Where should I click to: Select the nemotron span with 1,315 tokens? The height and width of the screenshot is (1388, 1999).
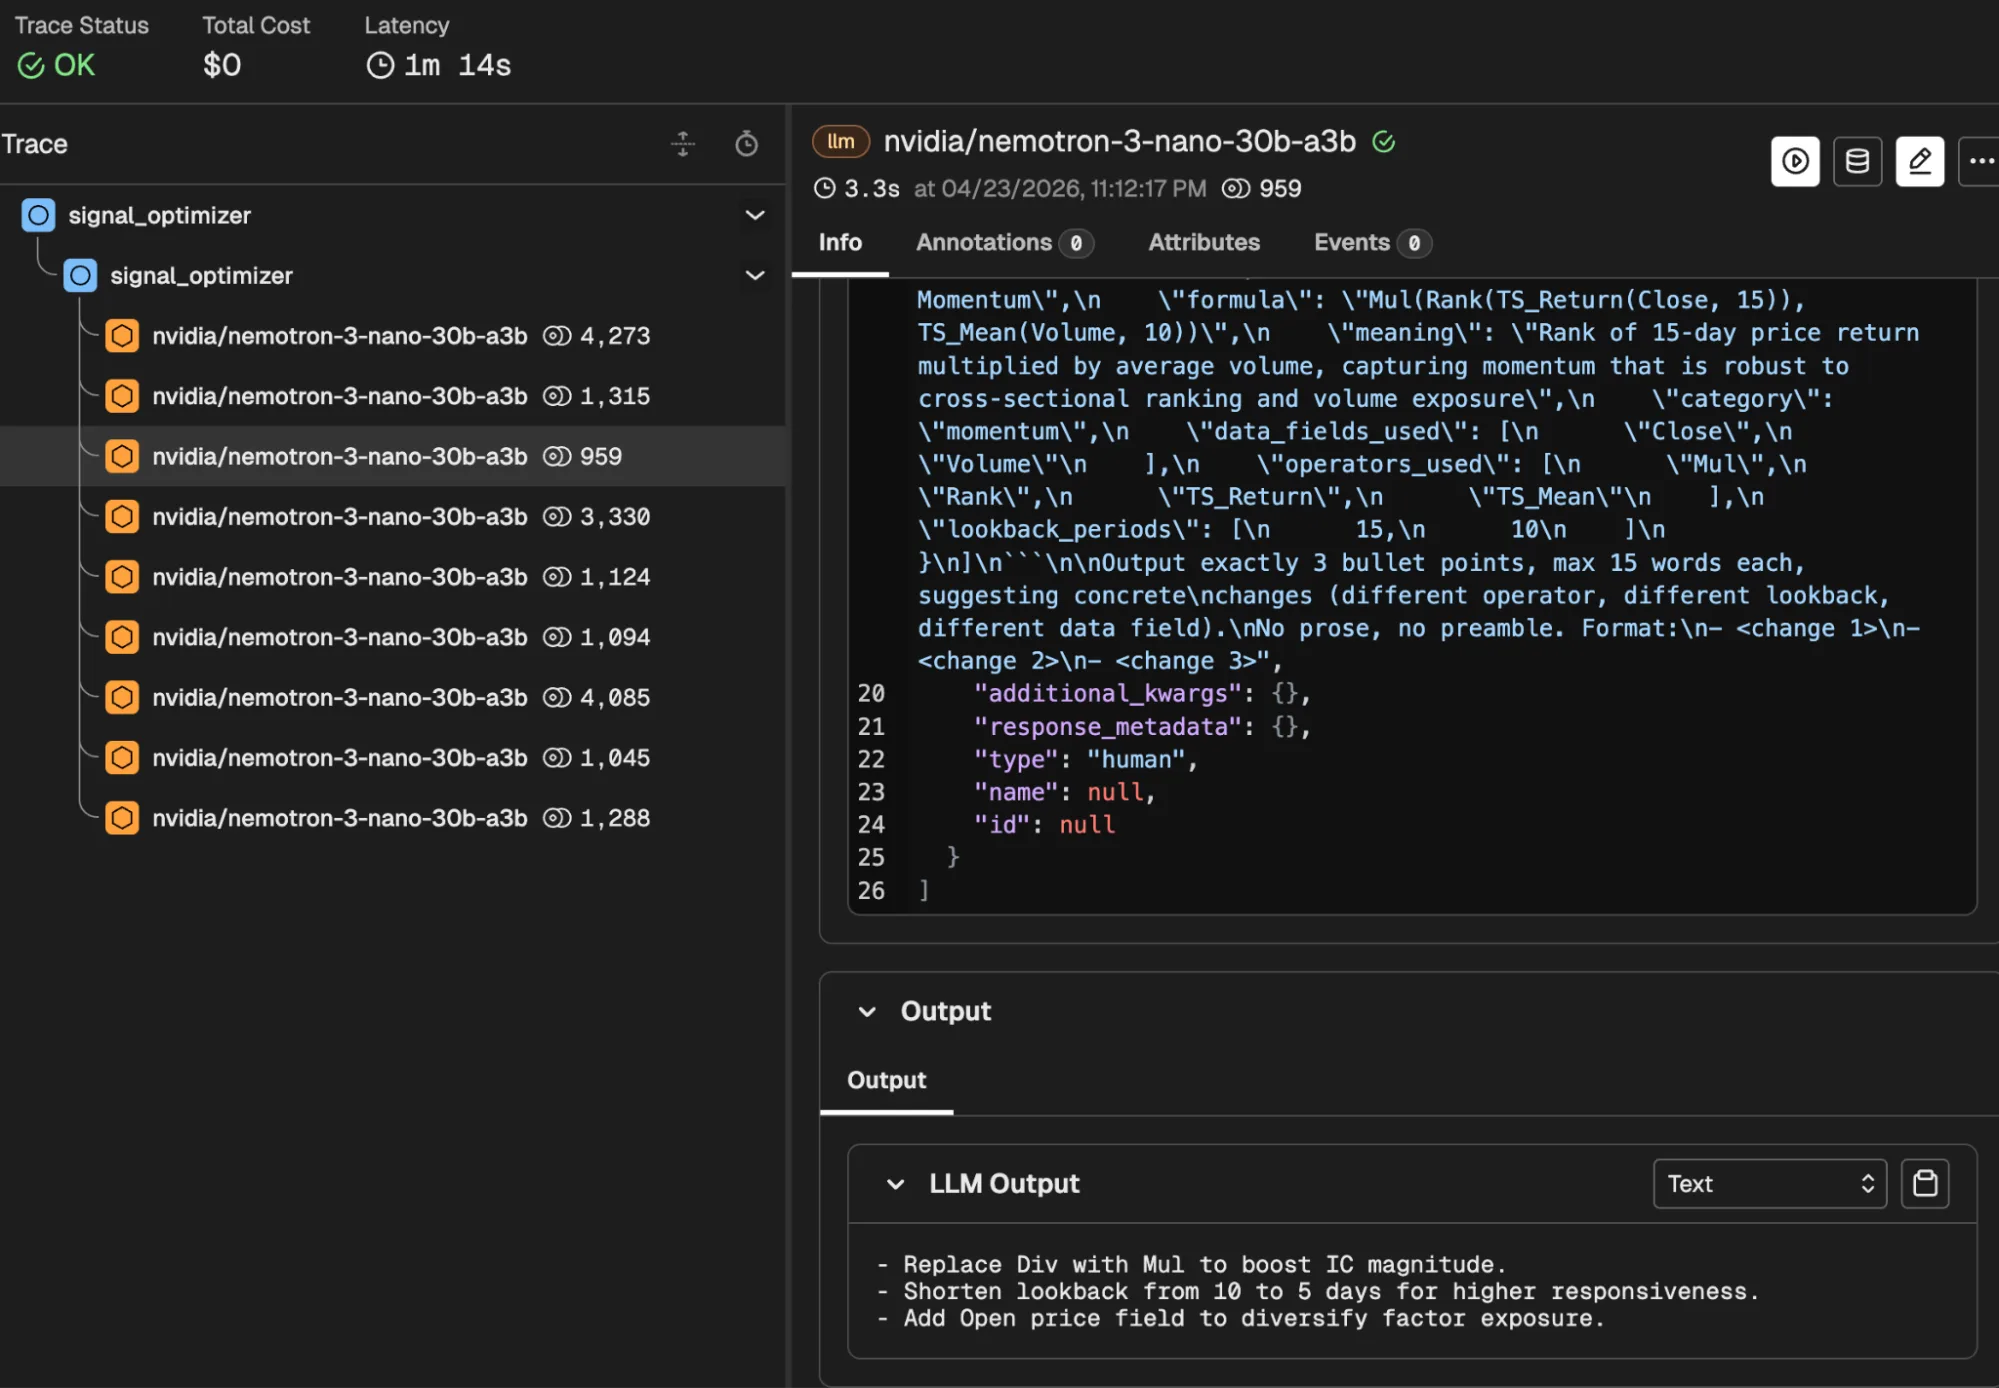tap(392, 396)
